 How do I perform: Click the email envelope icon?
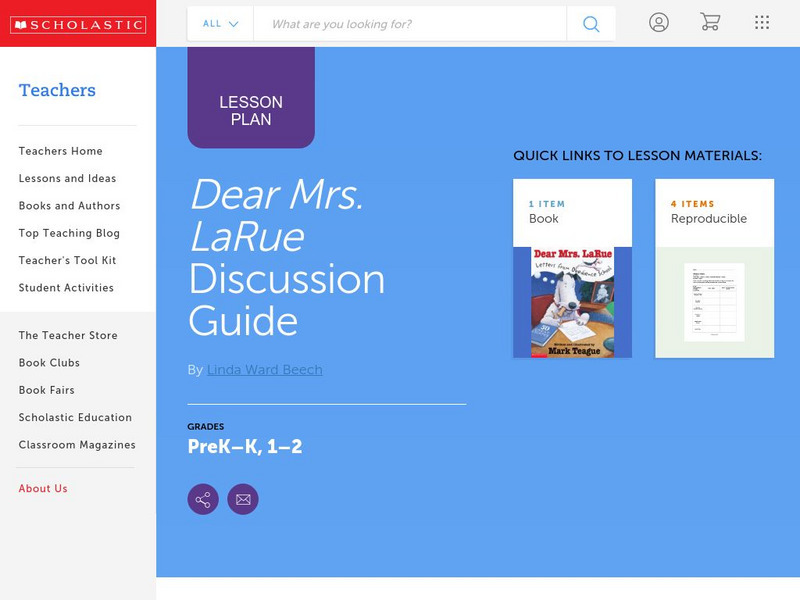[243, 498]
